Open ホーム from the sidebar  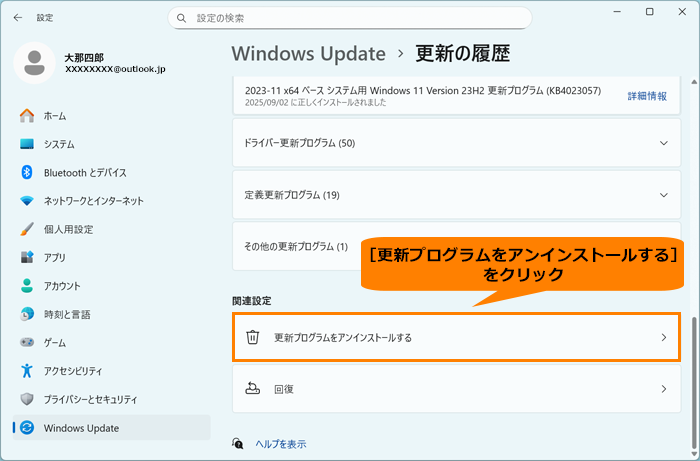pyautogui.click(x=55, y=116)
